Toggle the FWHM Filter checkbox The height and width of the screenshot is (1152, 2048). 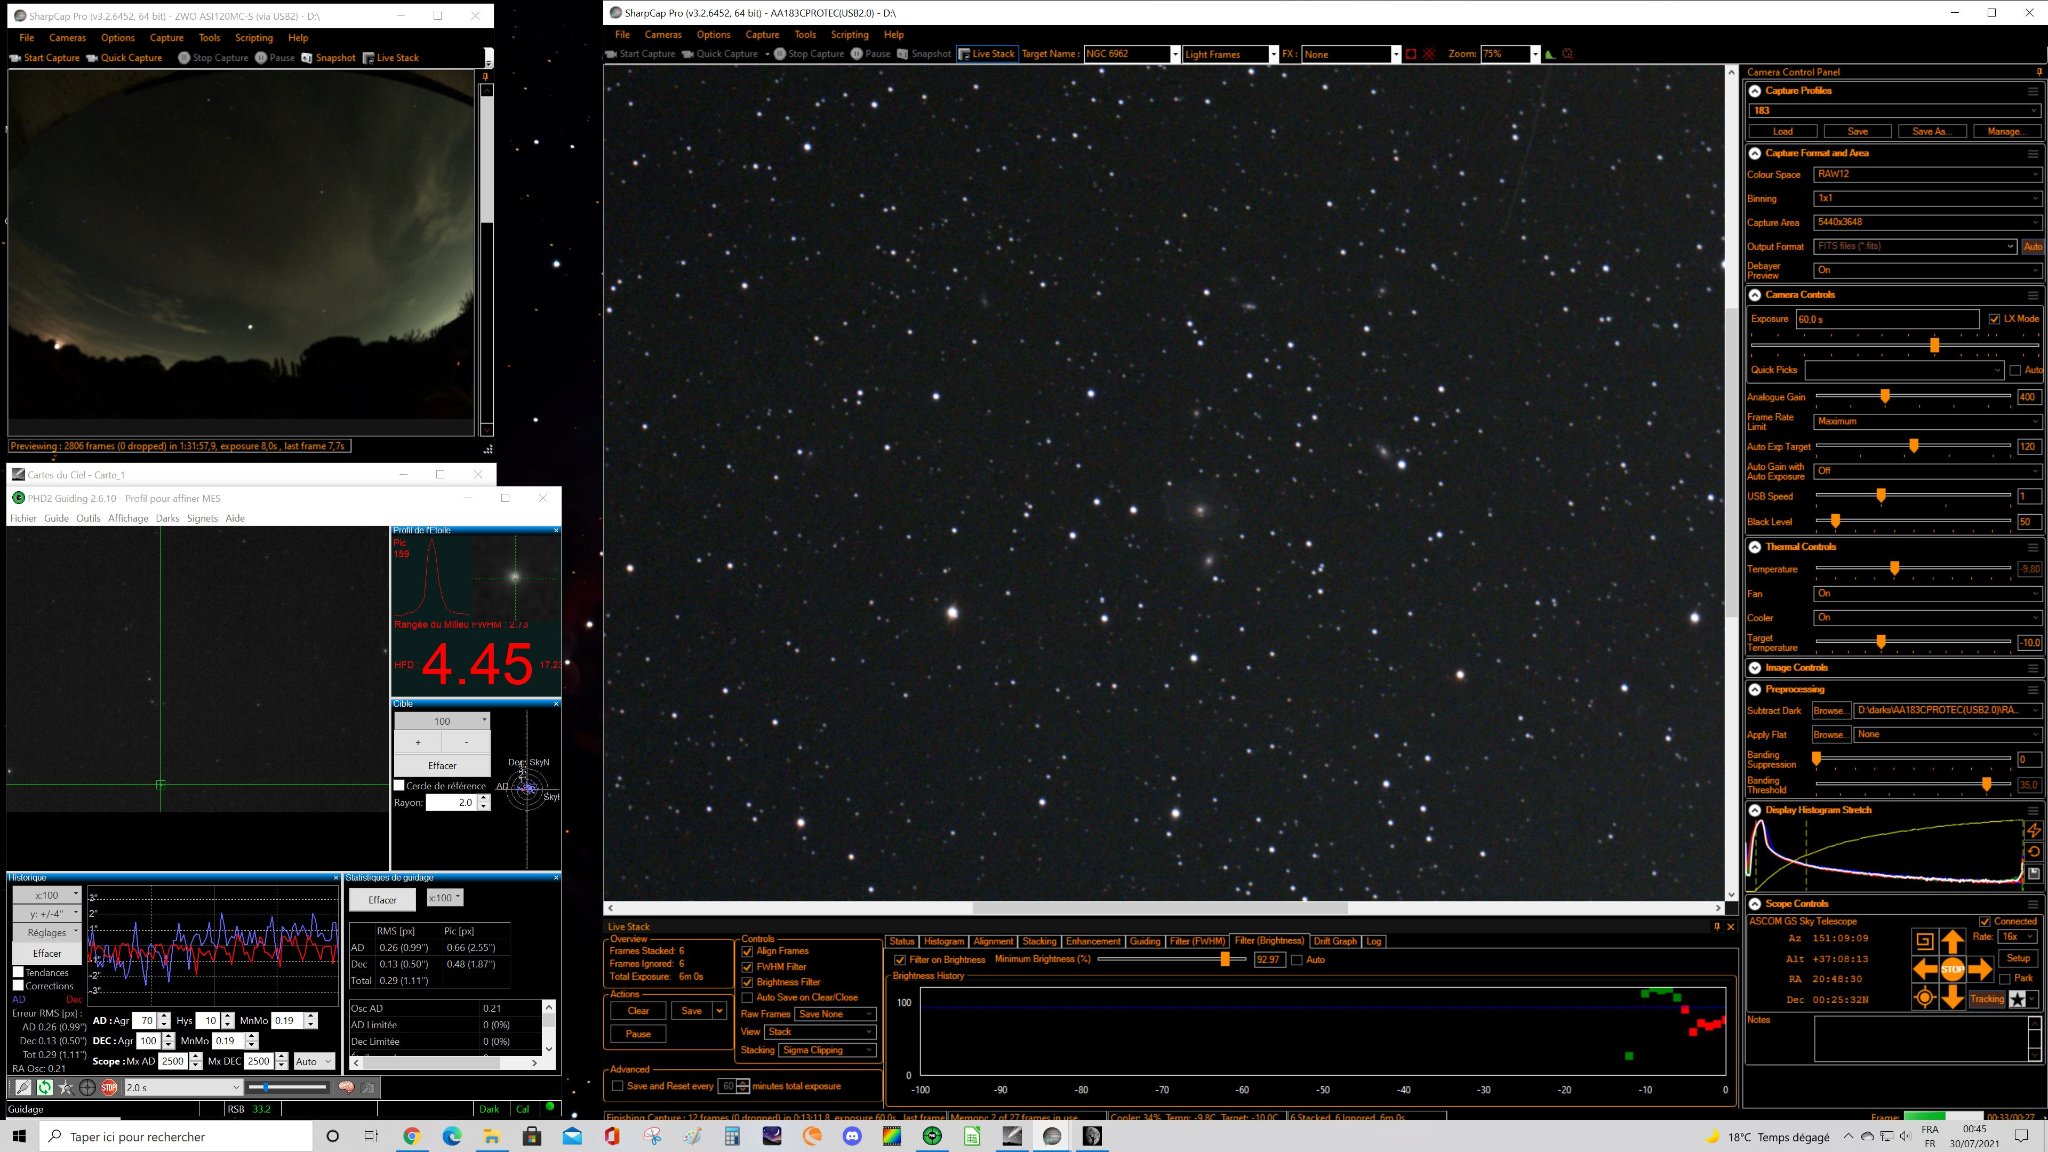[x=747, y=967]
